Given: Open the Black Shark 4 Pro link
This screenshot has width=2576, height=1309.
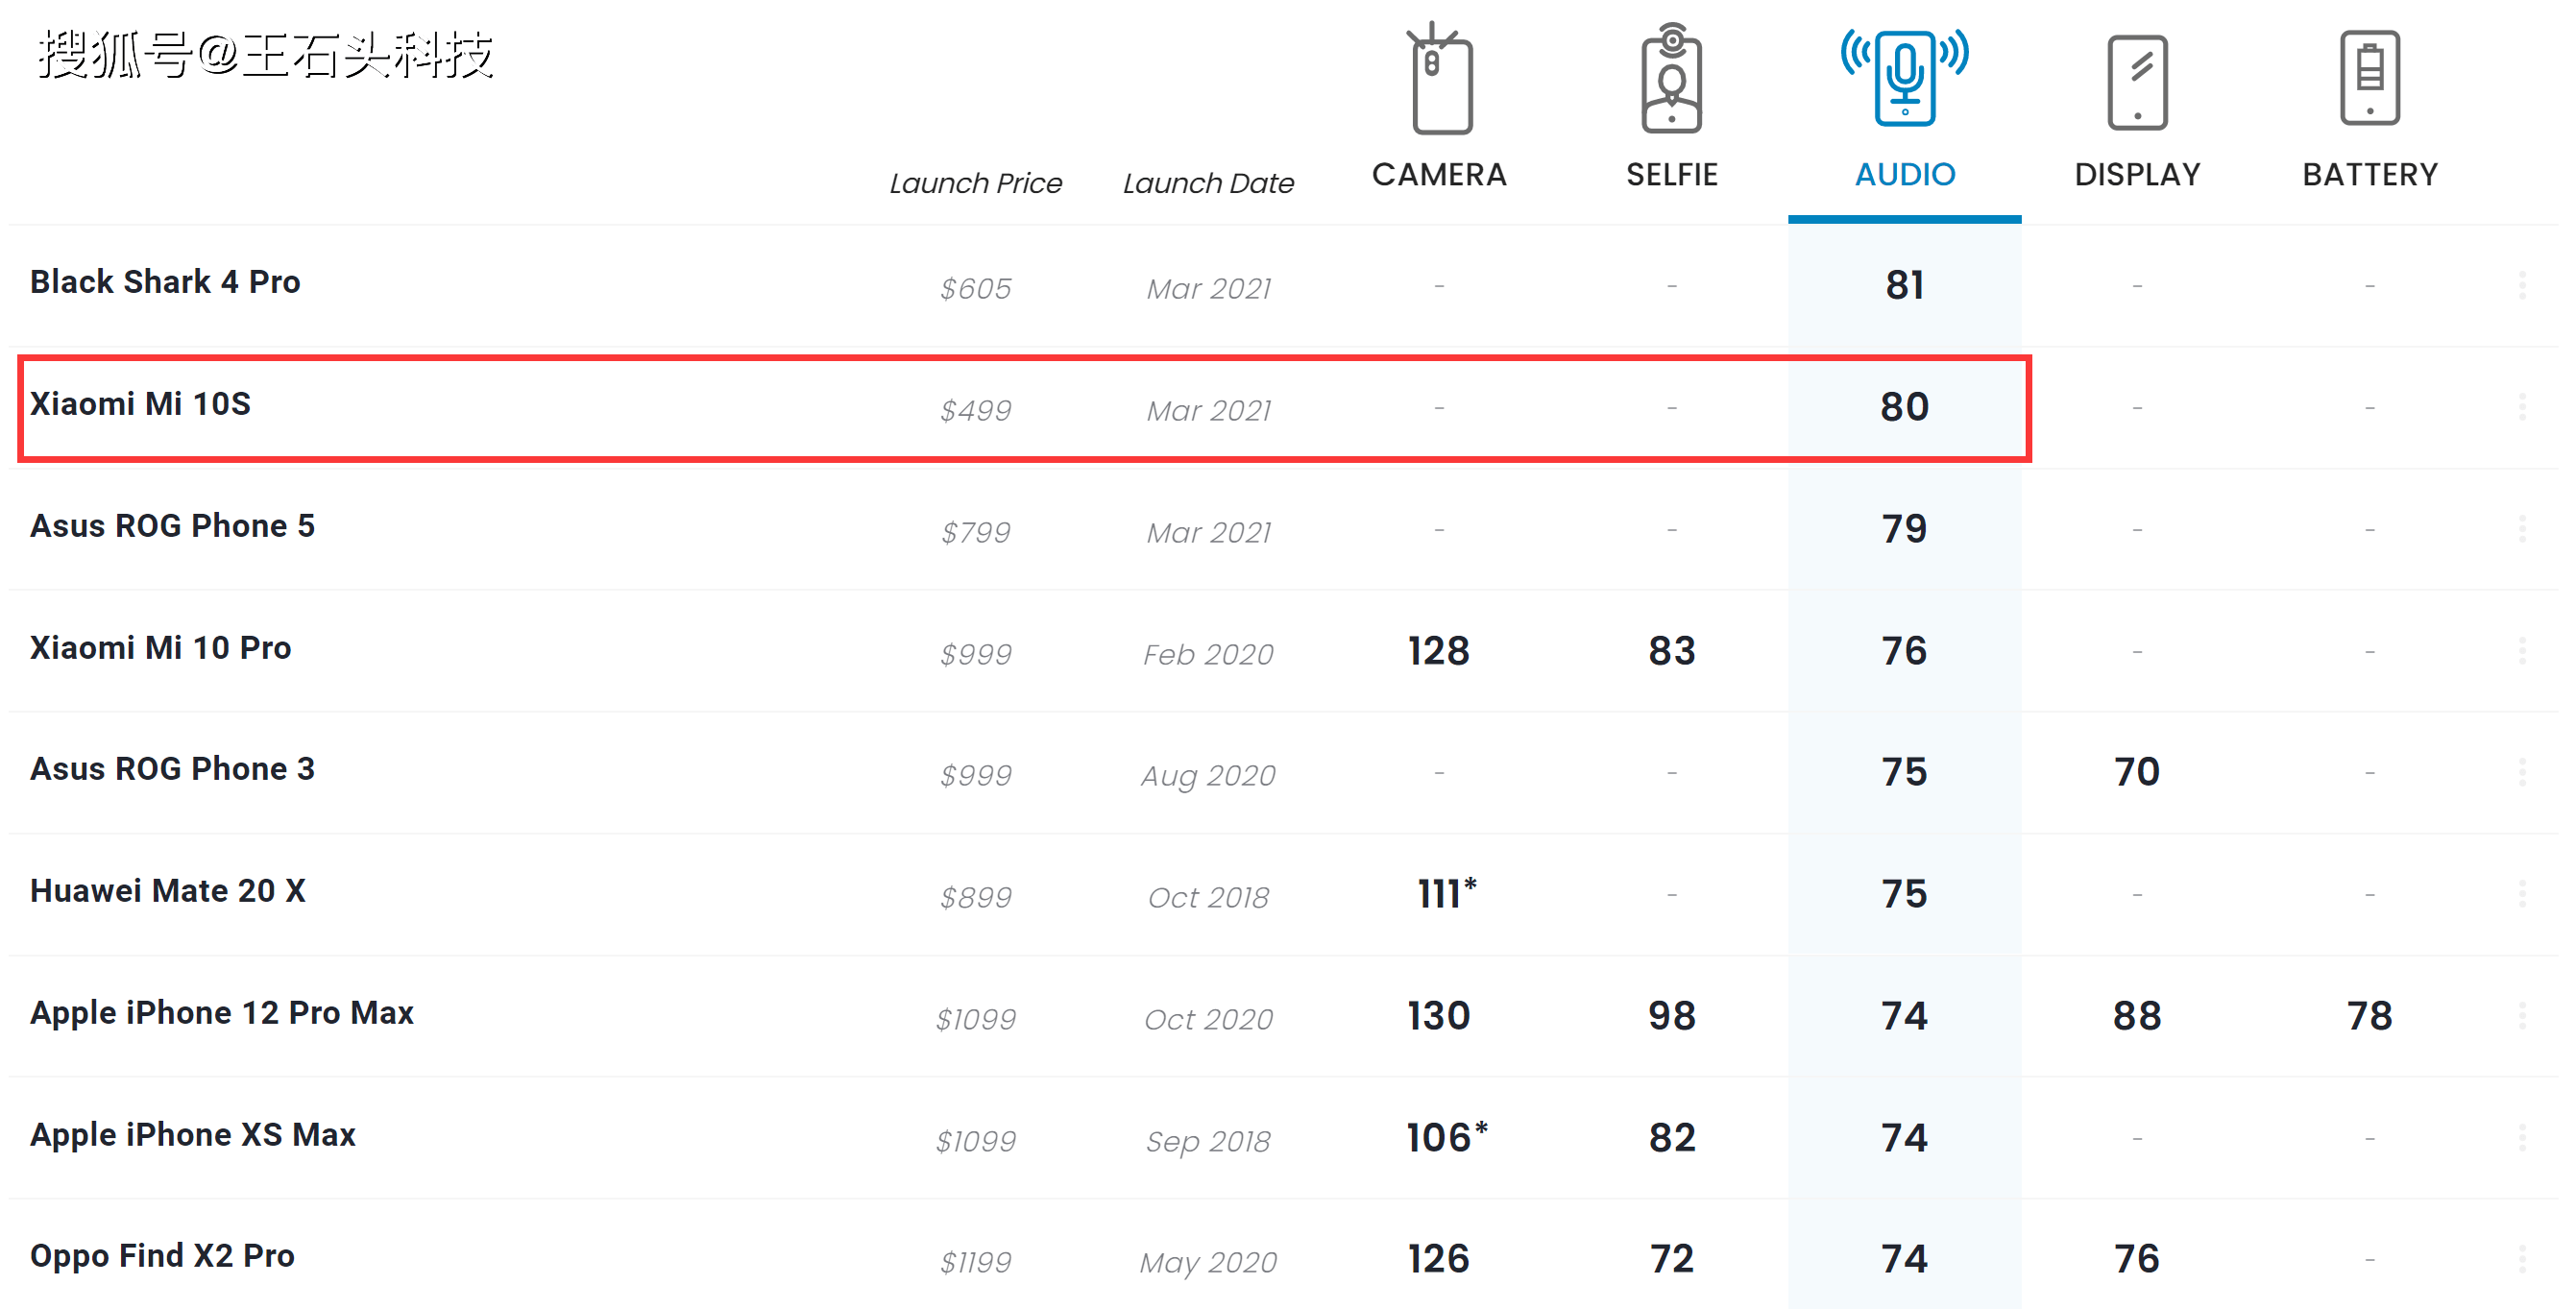Looking at the screenshot, I should [165, 282].
